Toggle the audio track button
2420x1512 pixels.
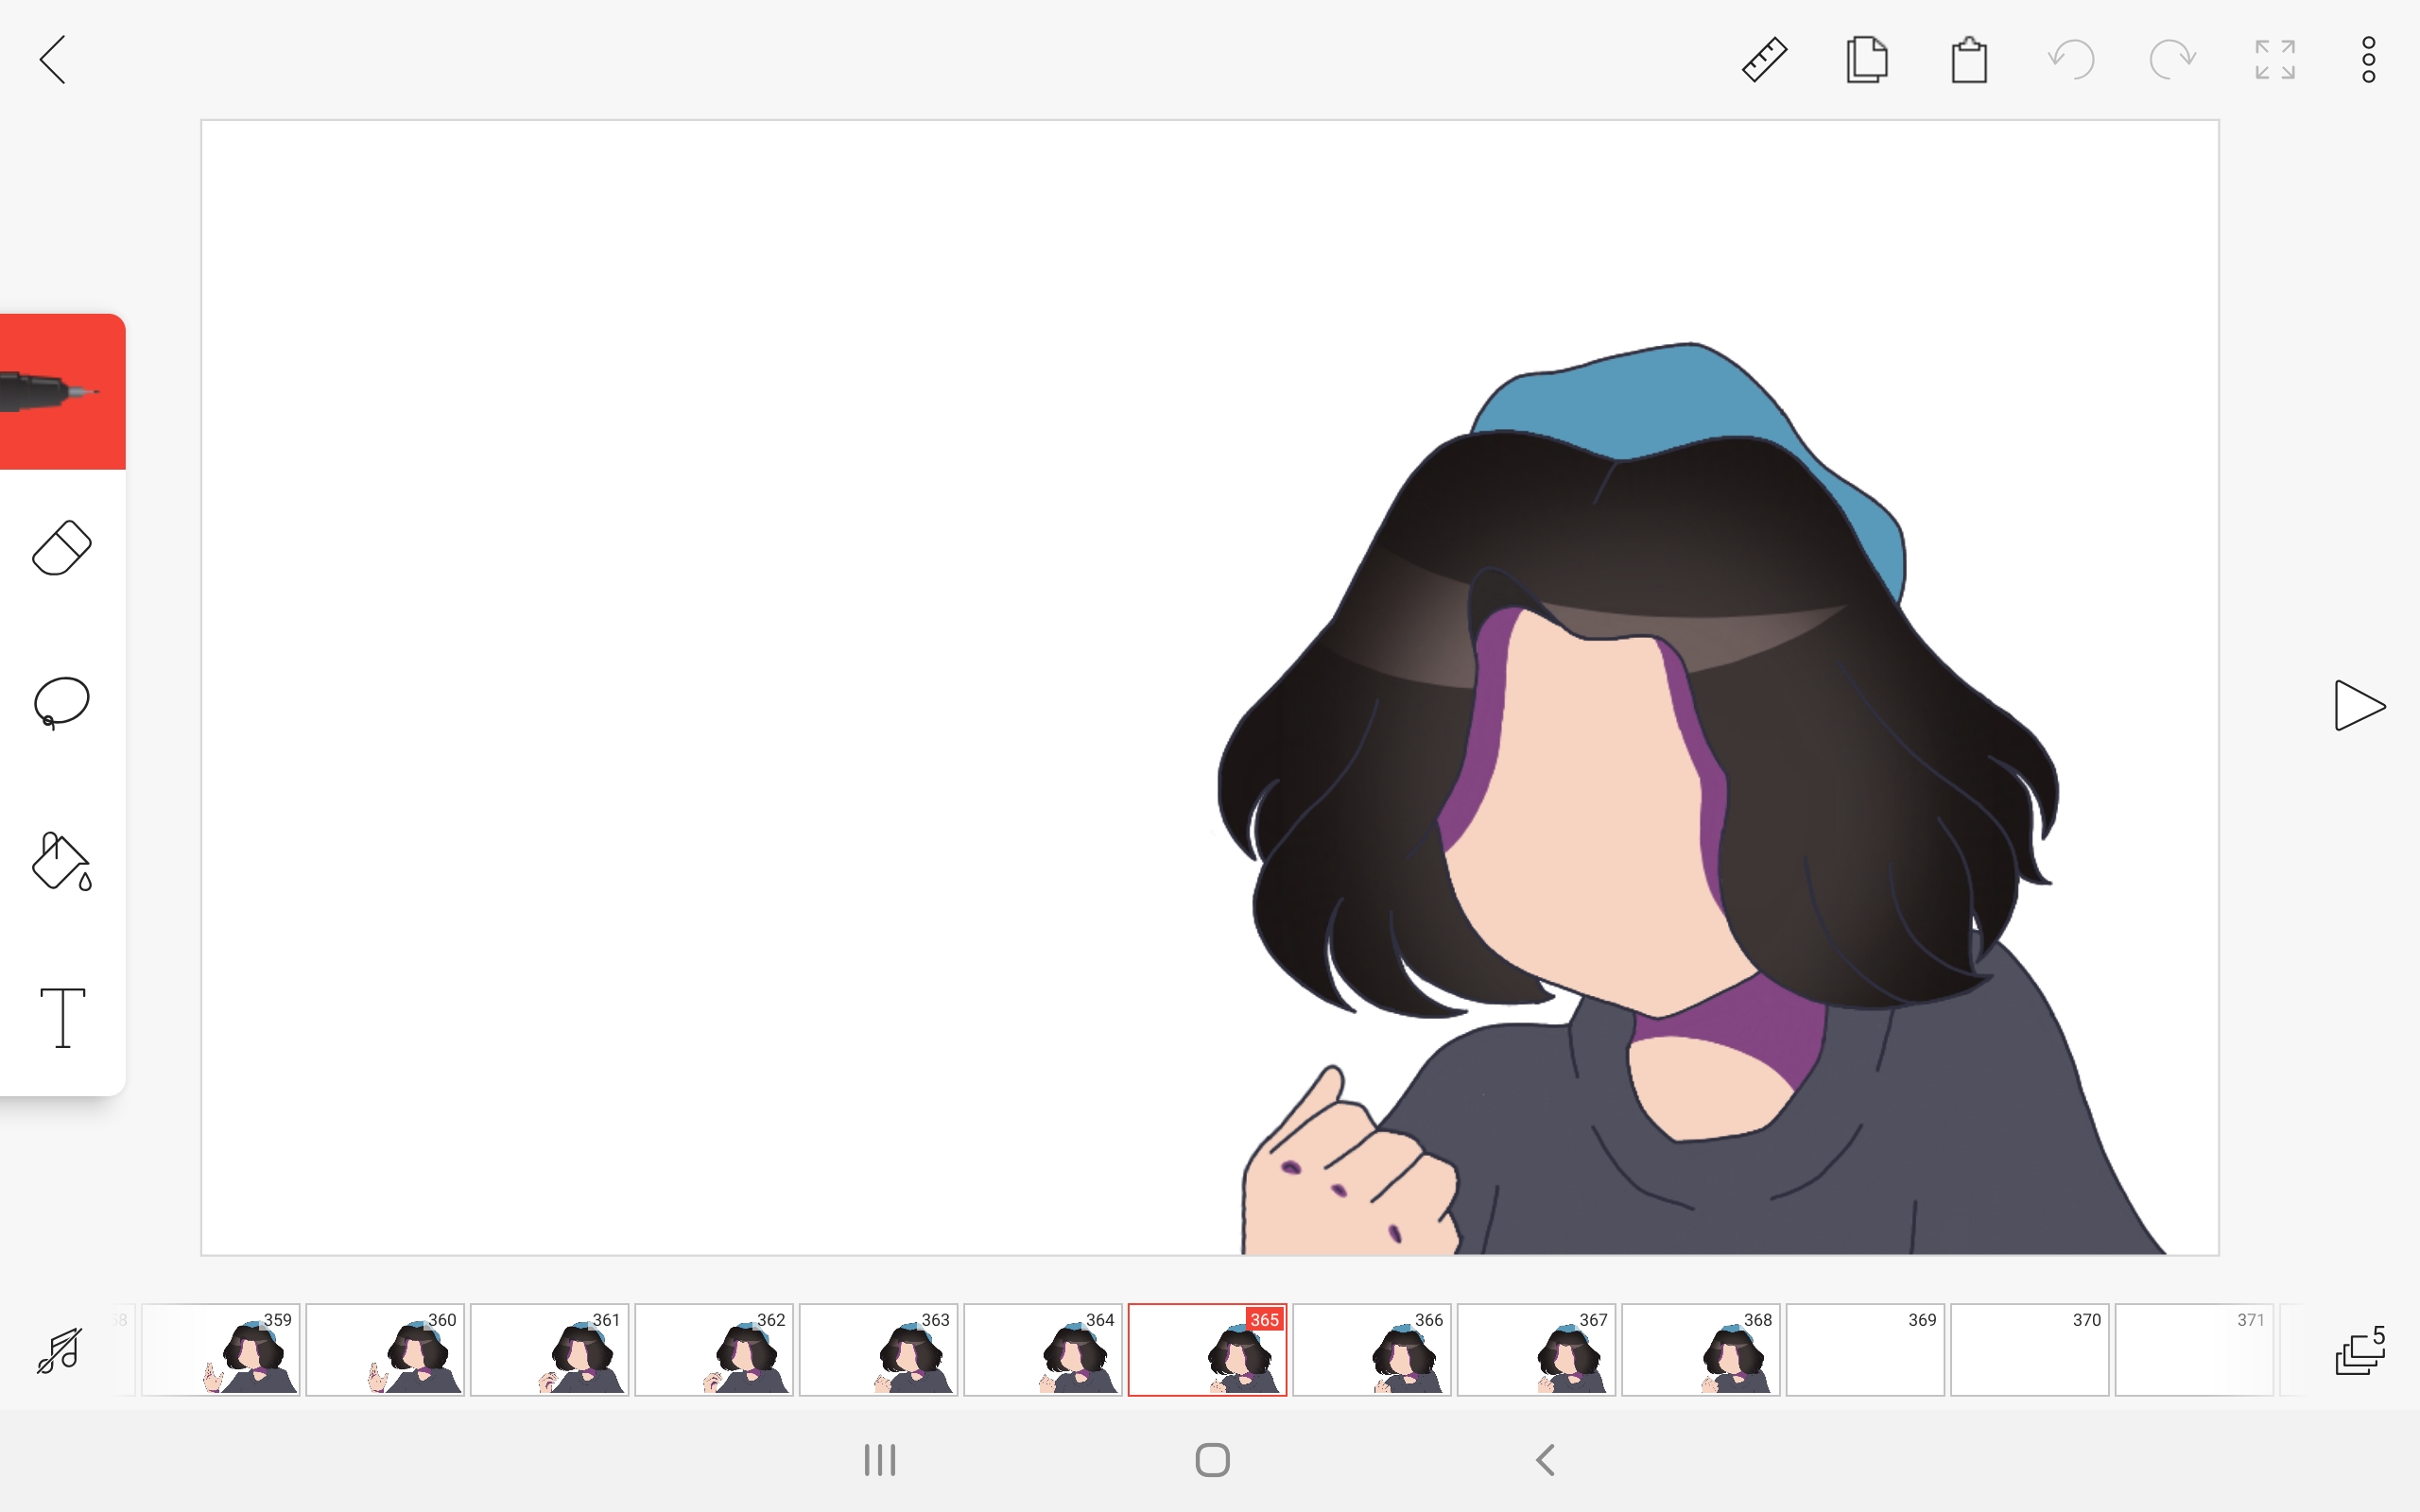pyautogui.click(x=59, y=1350)
